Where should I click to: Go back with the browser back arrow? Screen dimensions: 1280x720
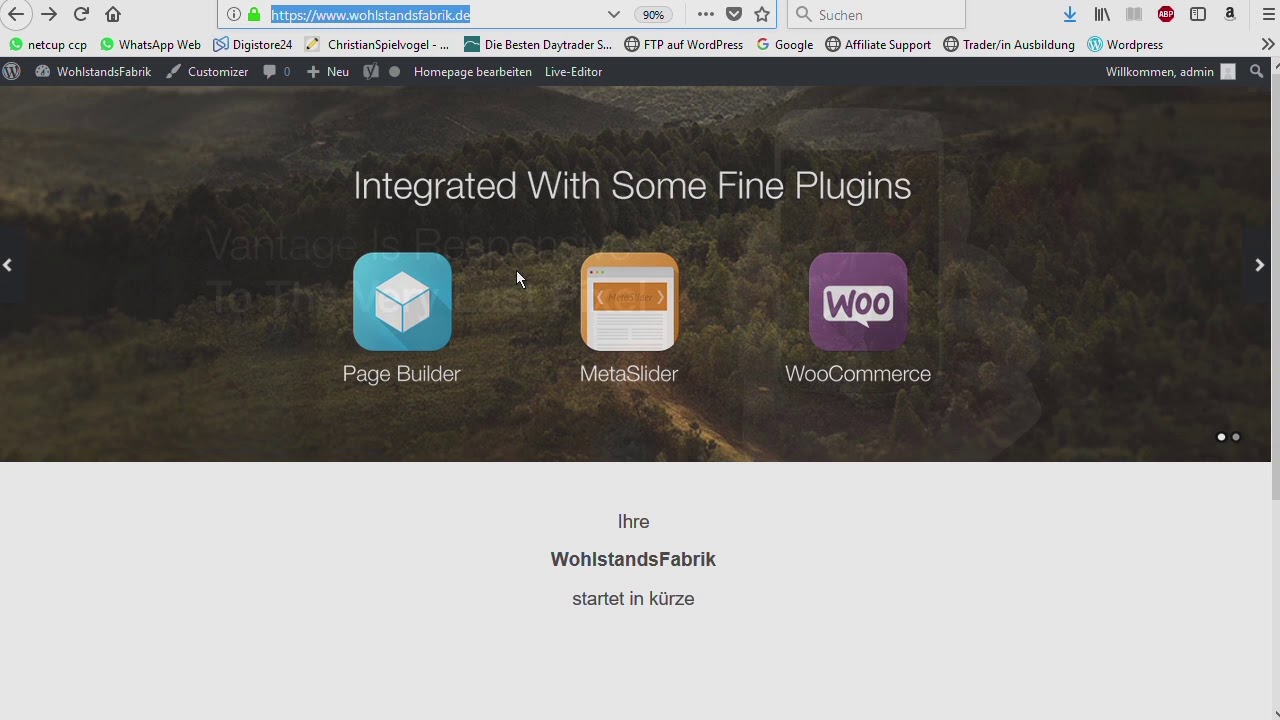pos(16,14)
